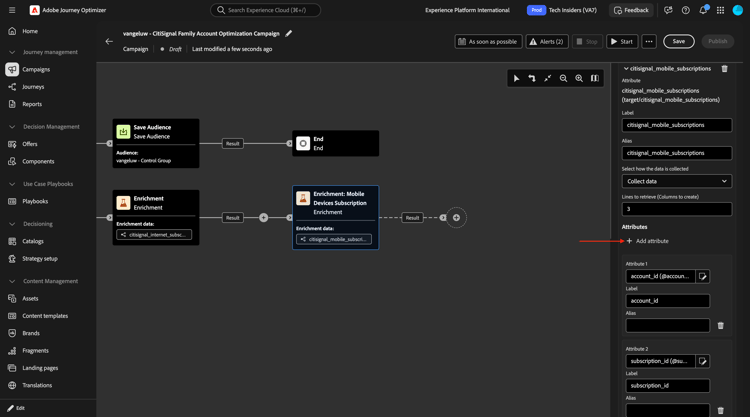This screenshot has width=750, height=417.
Task: Click the Save button
Action: pos(679,42)
